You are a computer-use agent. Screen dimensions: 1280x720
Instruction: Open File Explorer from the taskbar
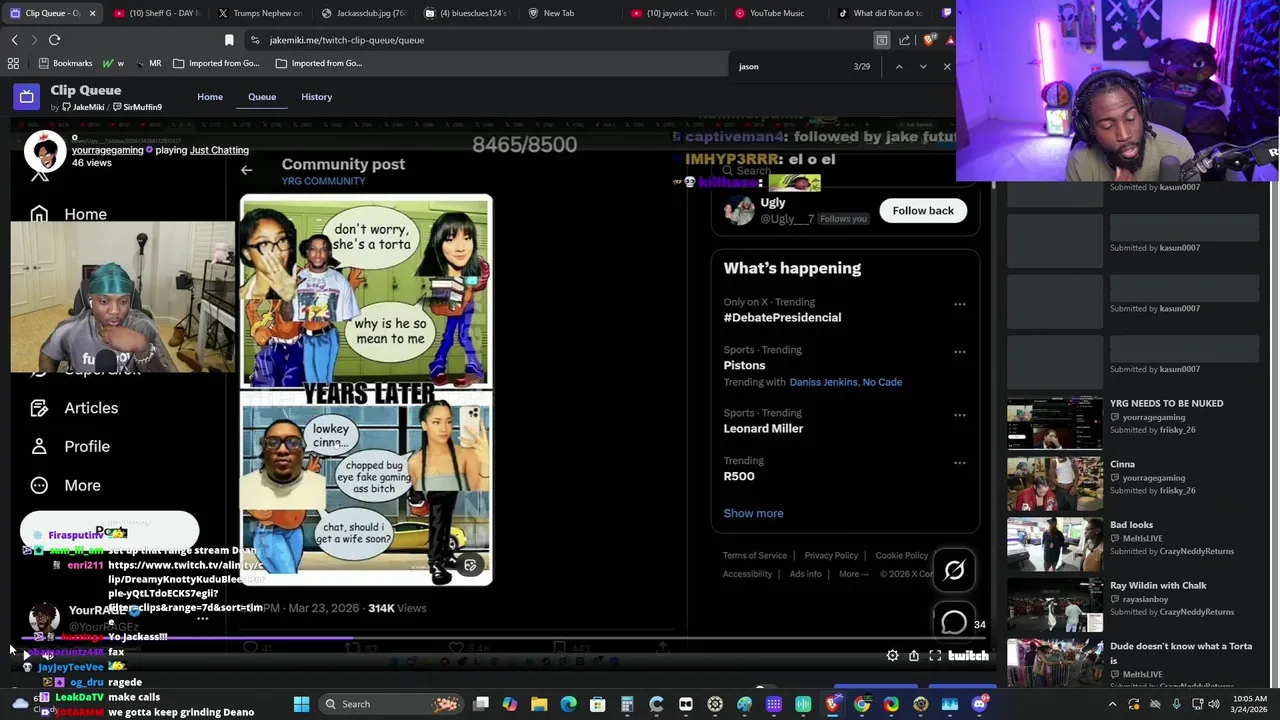coord(539,704)
